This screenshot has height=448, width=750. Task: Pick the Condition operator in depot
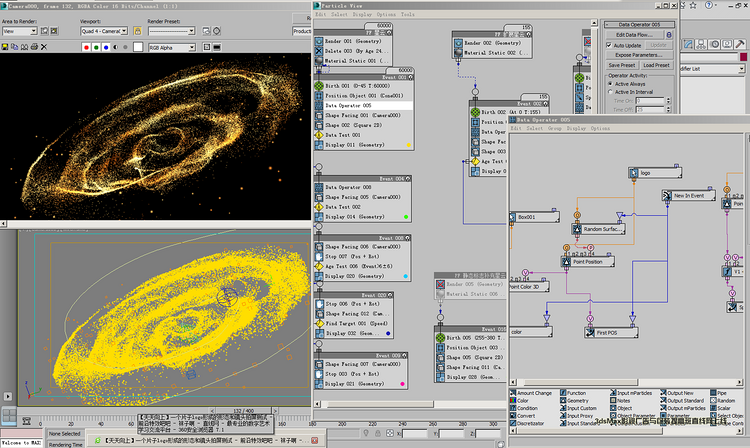click(524, 408)
